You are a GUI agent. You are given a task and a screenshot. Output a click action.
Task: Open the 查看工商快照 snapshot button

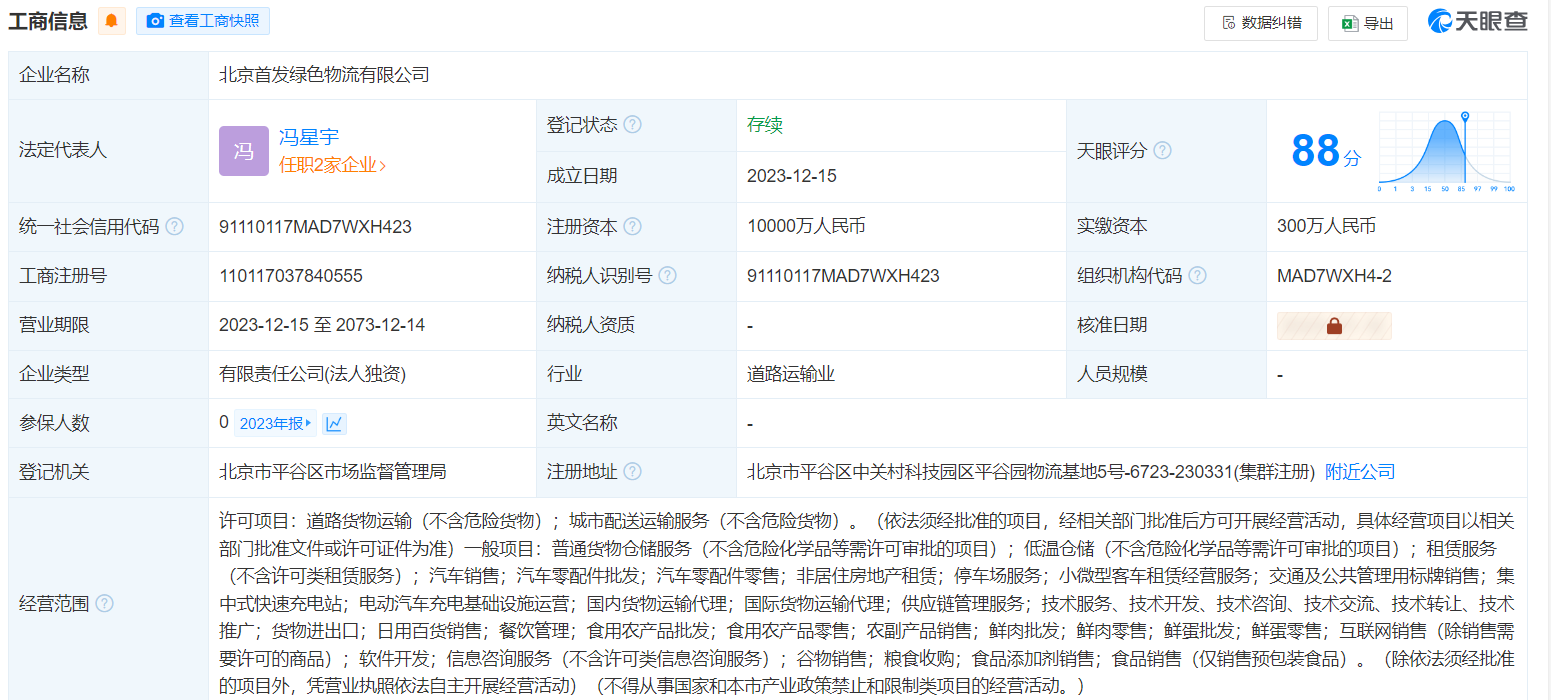tap(203, 21)
